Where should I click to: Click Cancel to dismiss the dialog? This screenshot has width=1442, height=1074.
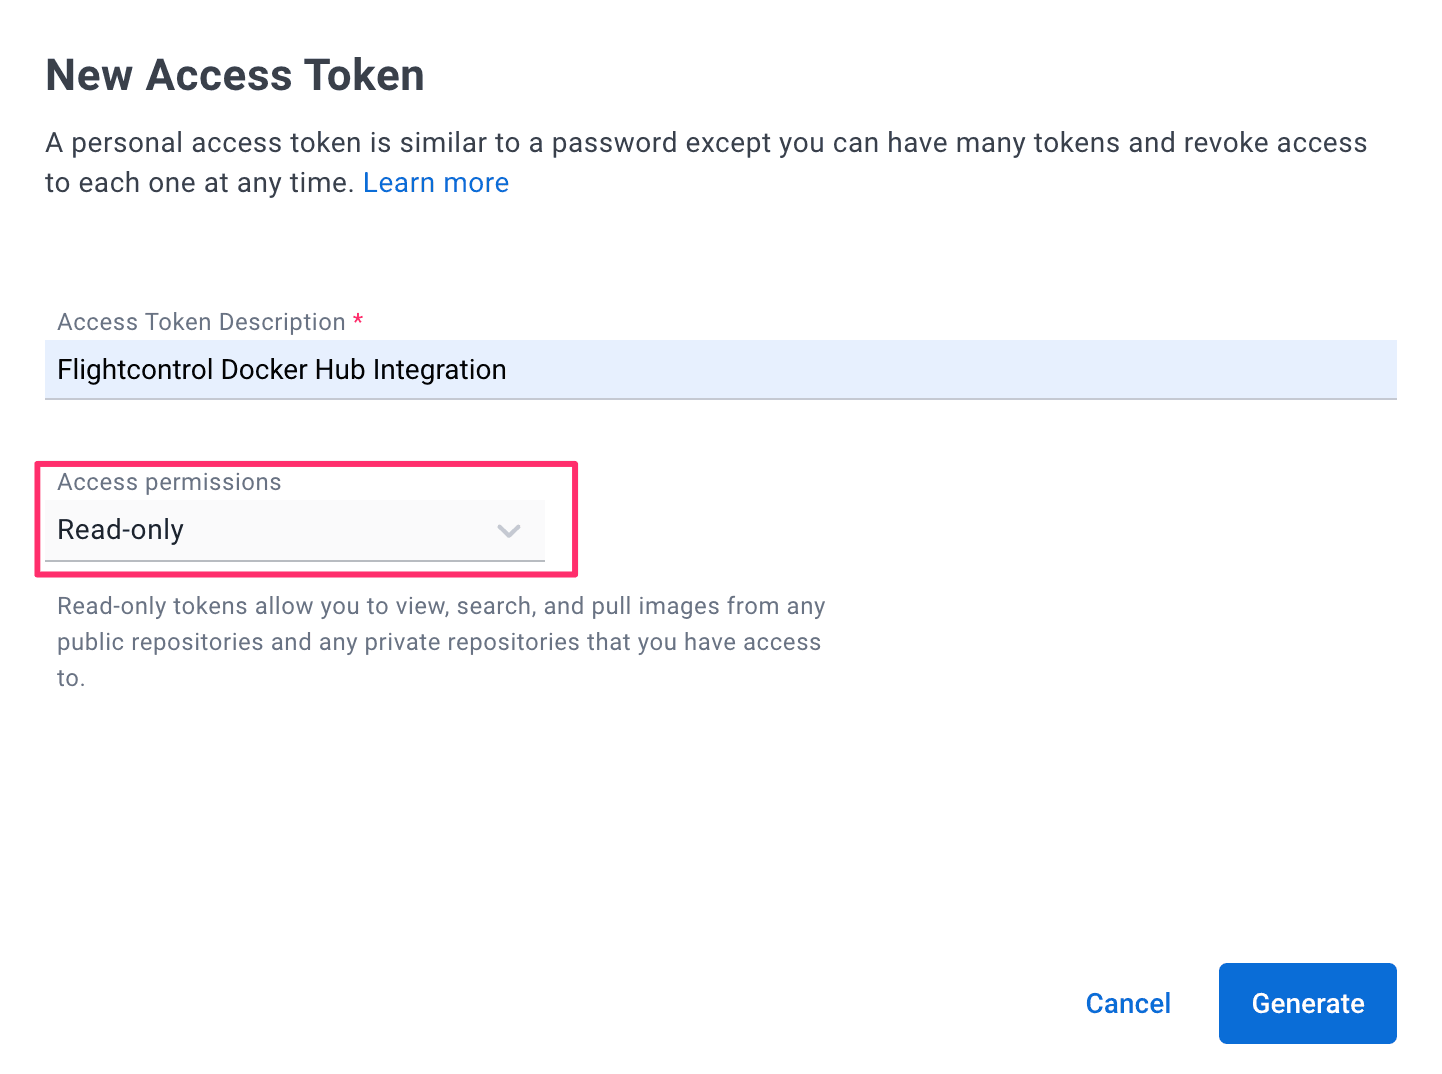(1128, 1003)
